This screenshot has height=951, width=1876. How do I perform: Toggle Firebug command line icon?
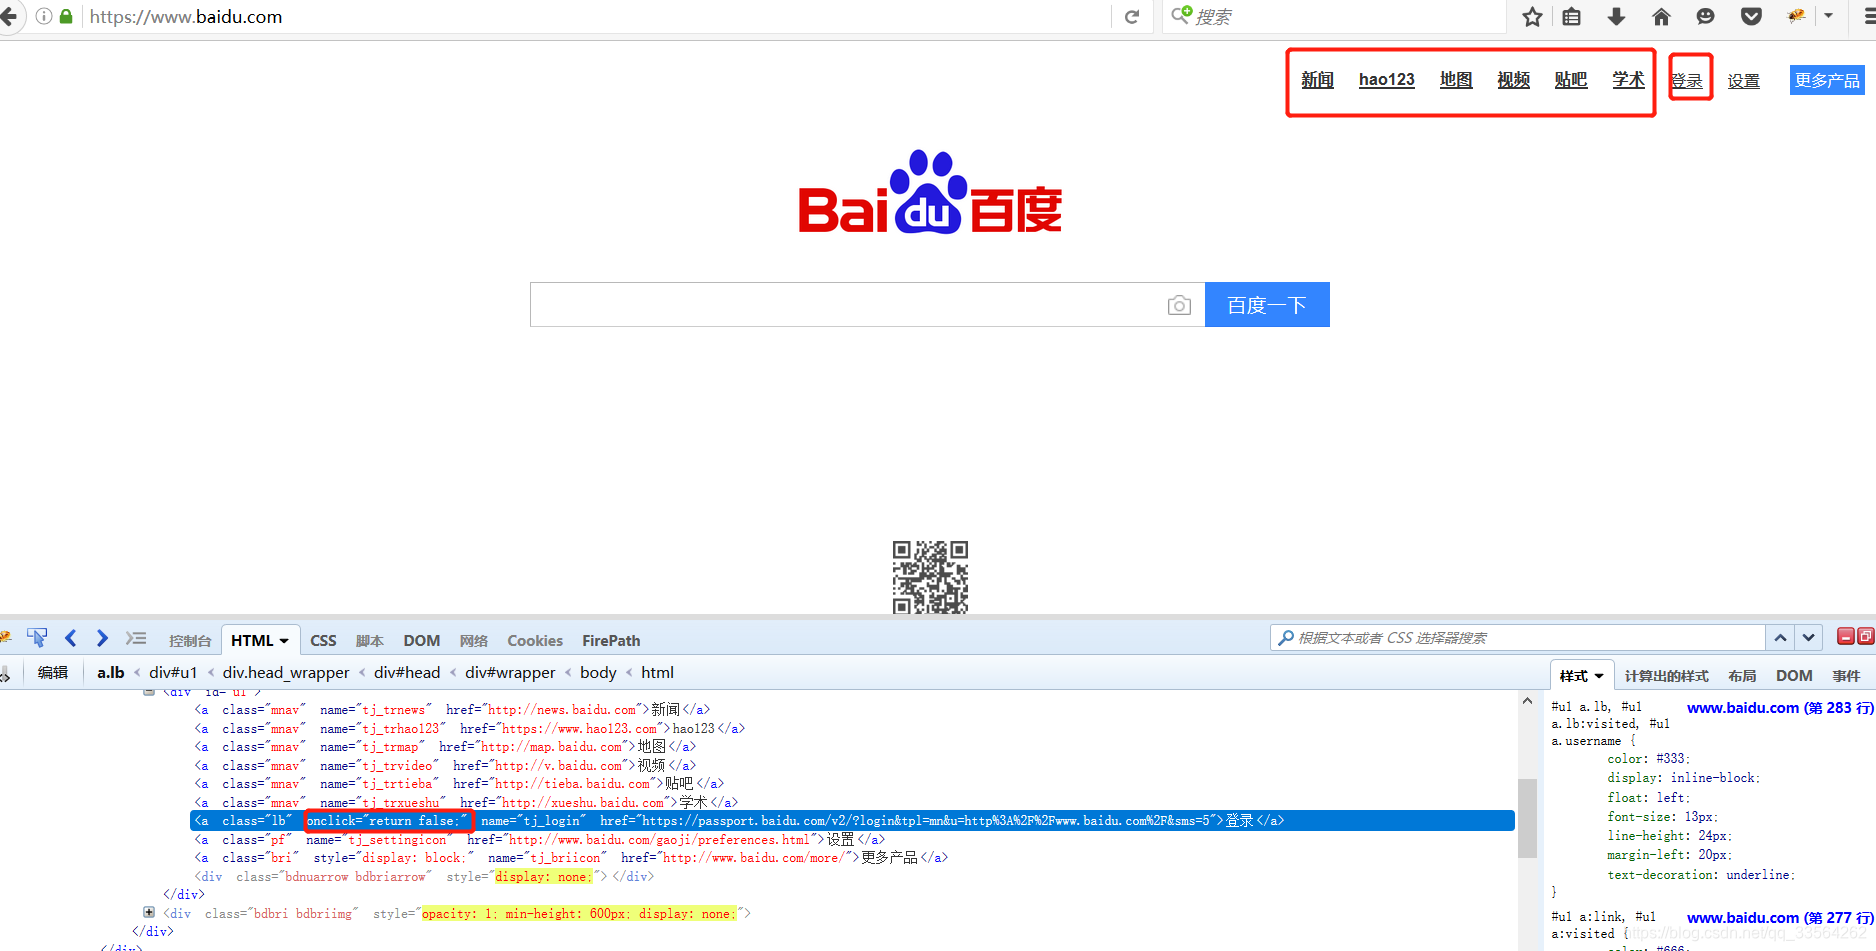[x=136, y=638]
